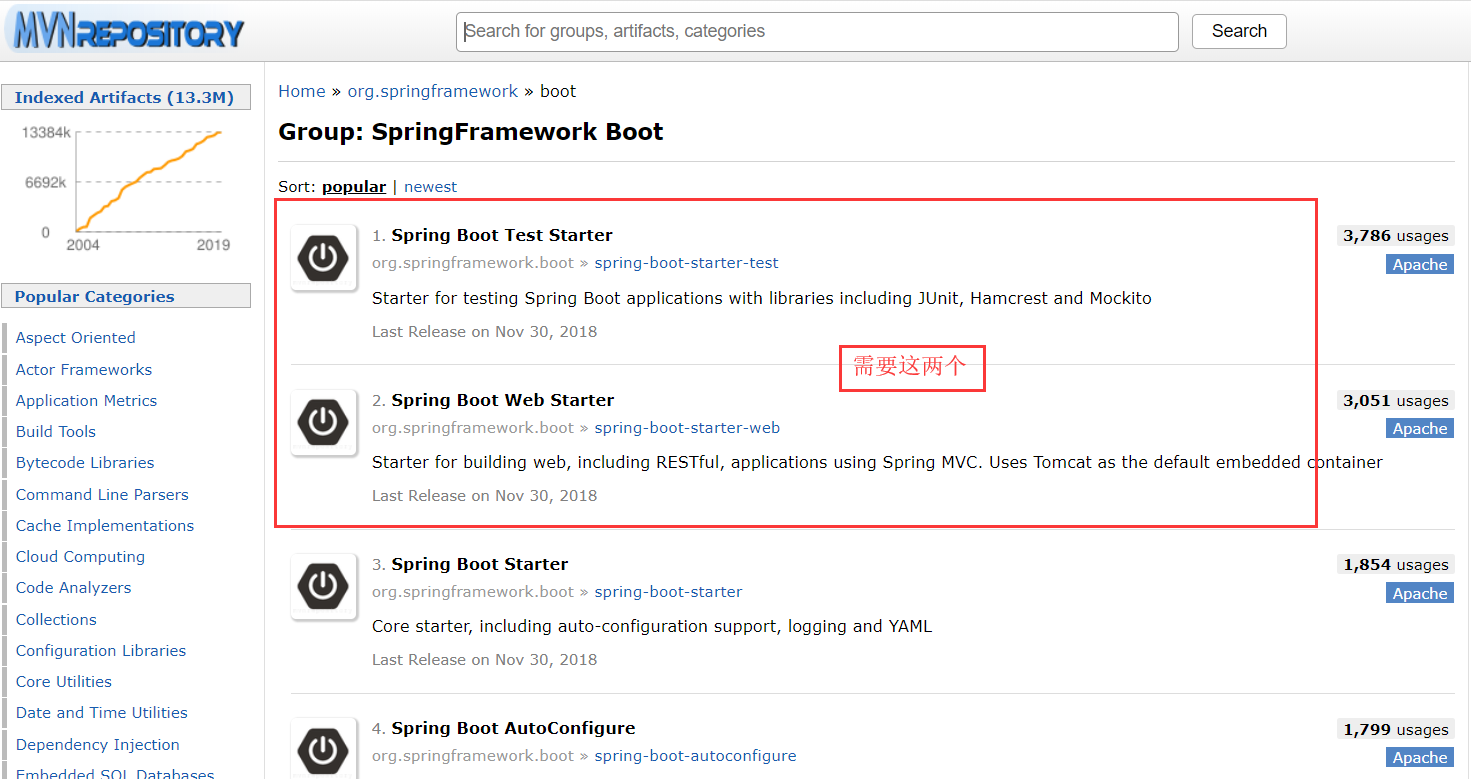The image size is (1471, 779).
Task: Click org.springframework.boot group of AutoConfigure
Action: point(473,756)
